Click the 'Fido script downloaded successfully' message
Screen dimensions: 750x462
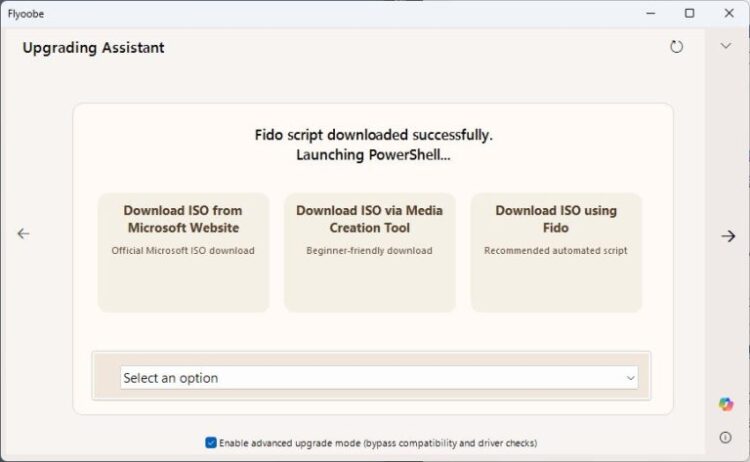(x=373, y=134)
